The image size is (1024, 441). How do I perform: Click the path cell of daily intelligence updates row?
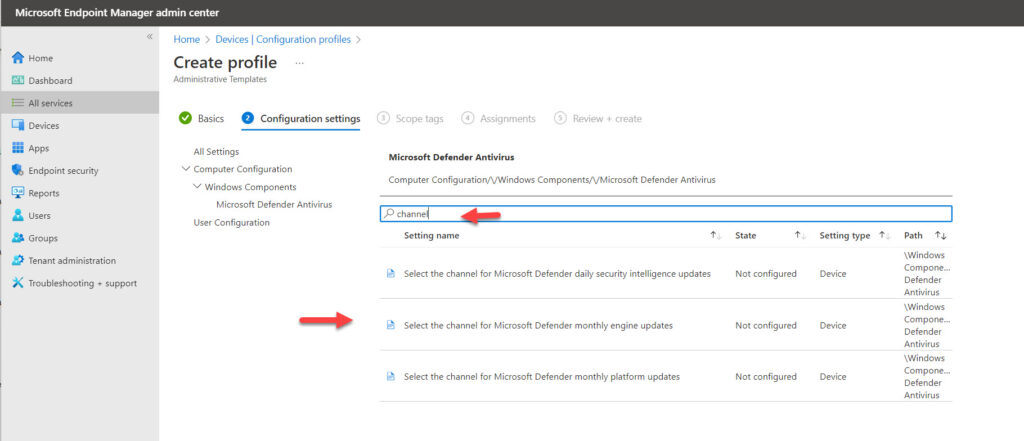coord(927,274)
